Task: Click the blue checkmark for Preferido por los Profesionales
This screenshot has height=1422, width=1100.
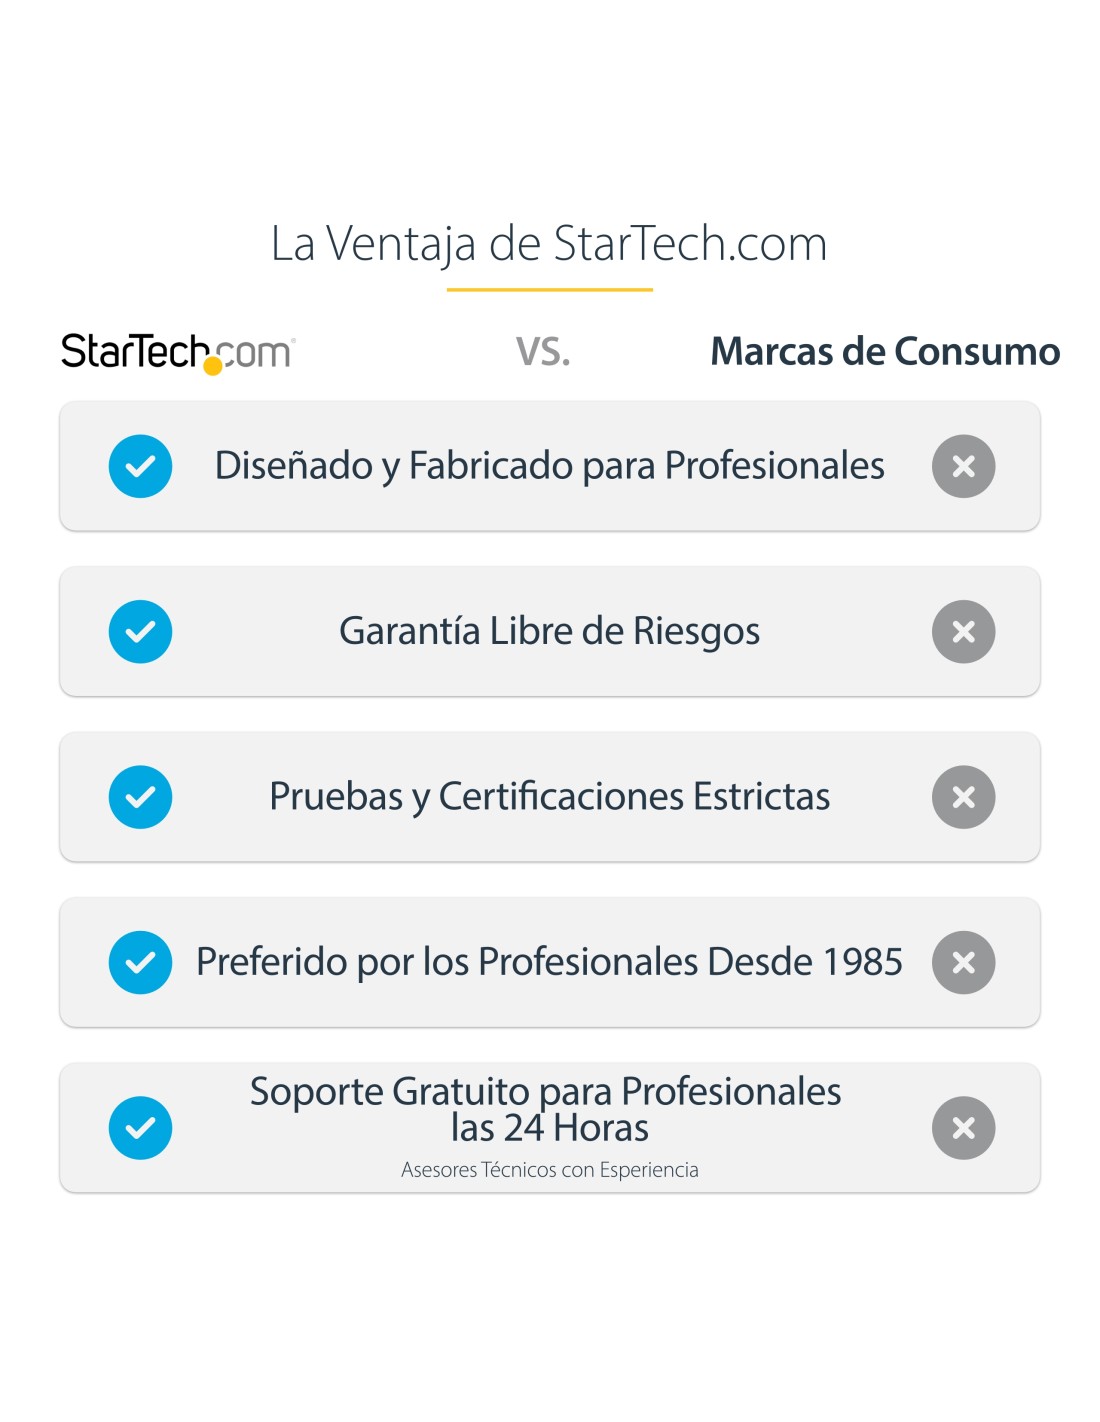Action: click(x=140, y=963)
